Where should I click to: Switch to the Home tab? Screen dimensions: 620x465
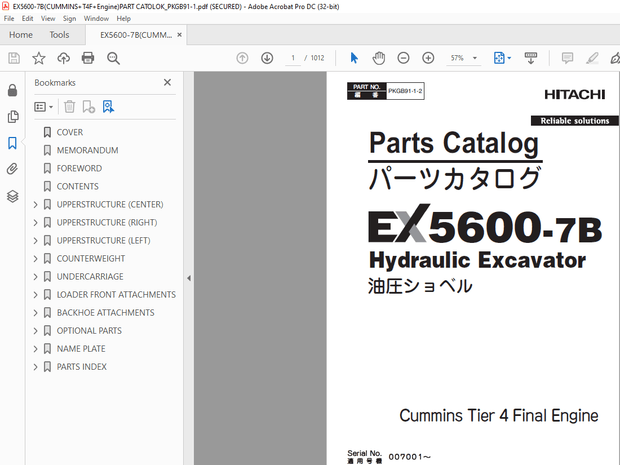pos(21,35)
